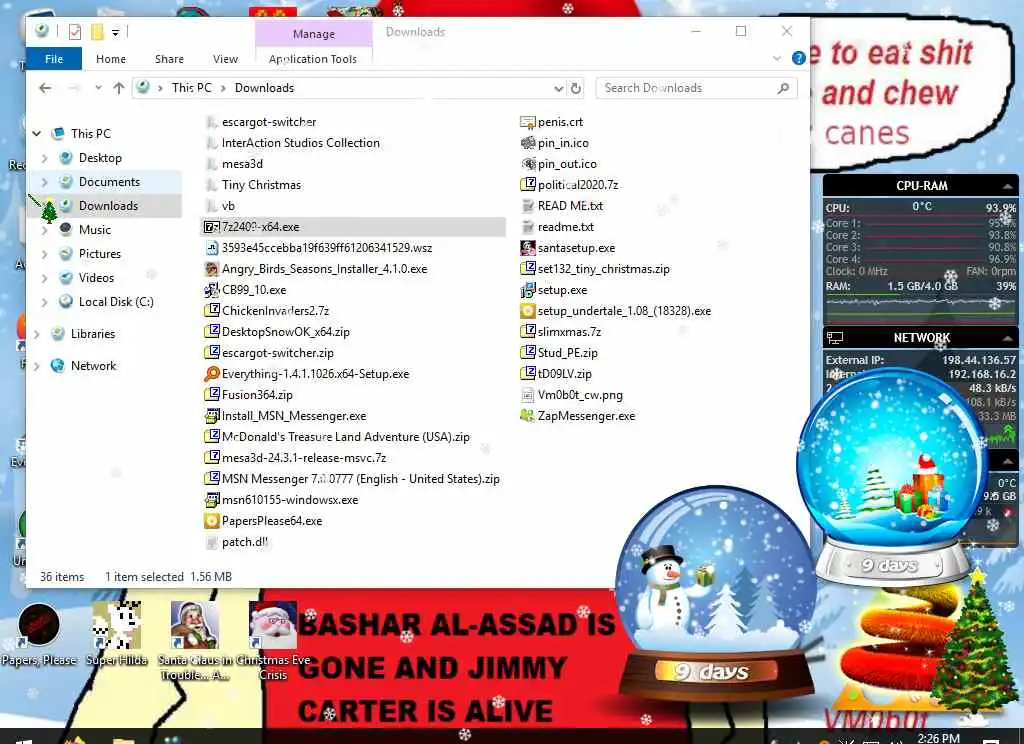This screenshot has width=1024, height=744.
Task: Expand the Local Disk (C:) node
Action: click(x=44, y=302)
